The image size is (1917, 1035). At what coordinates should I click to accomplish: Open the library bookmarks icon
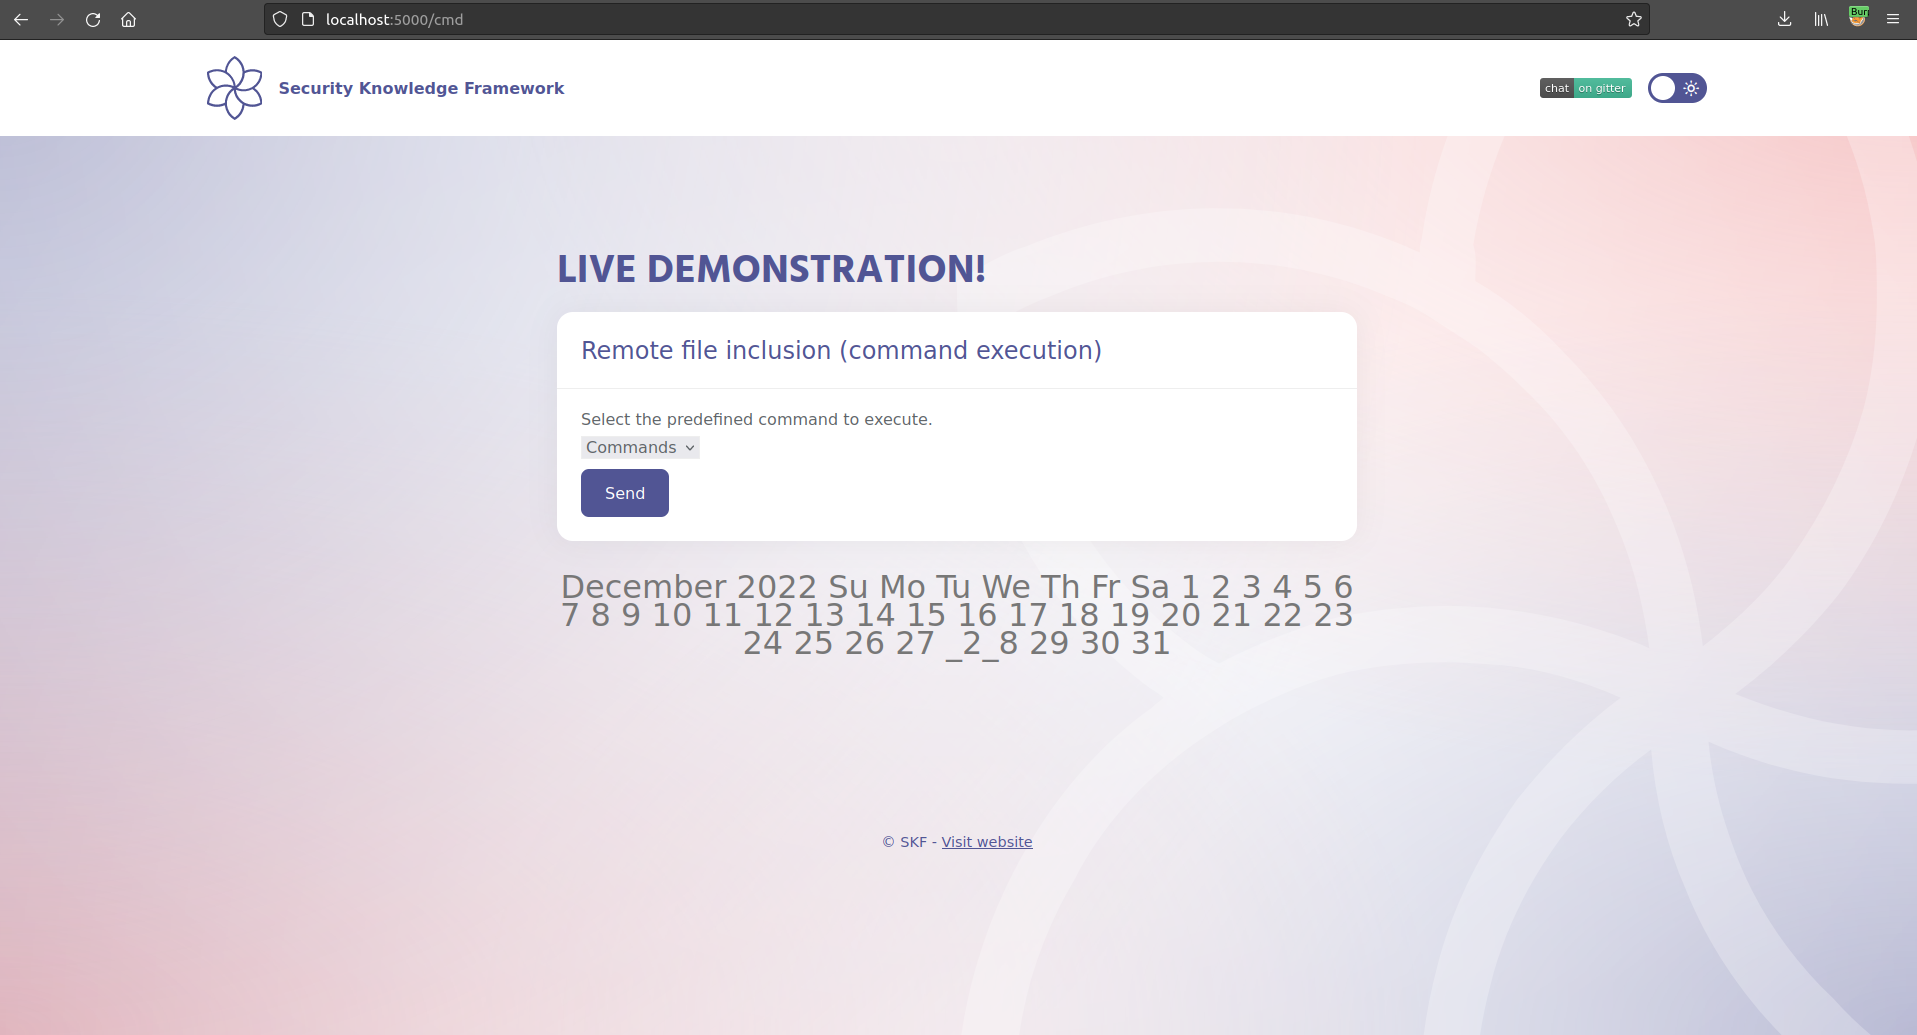1821,19
